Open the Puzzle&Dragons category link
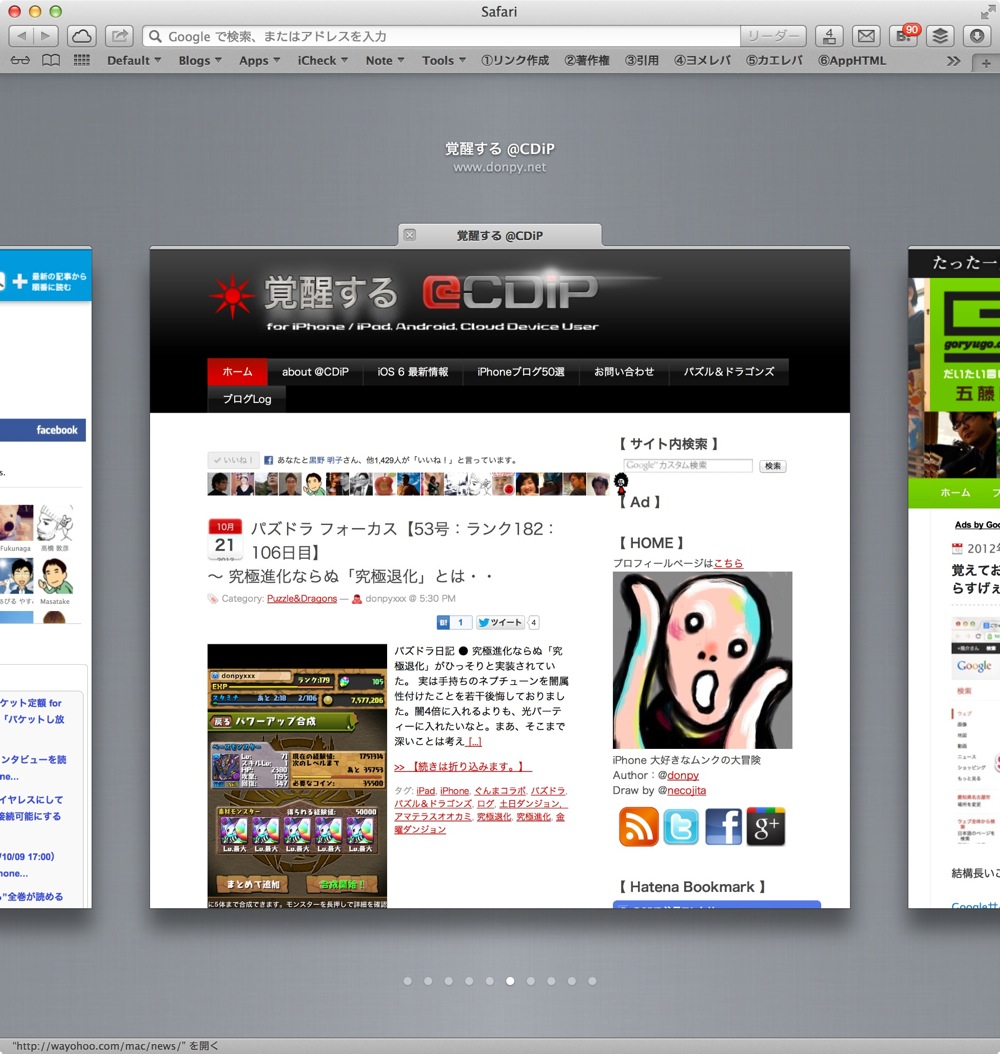Viewport: 1000px width, 1054px height. click(302, 598)
